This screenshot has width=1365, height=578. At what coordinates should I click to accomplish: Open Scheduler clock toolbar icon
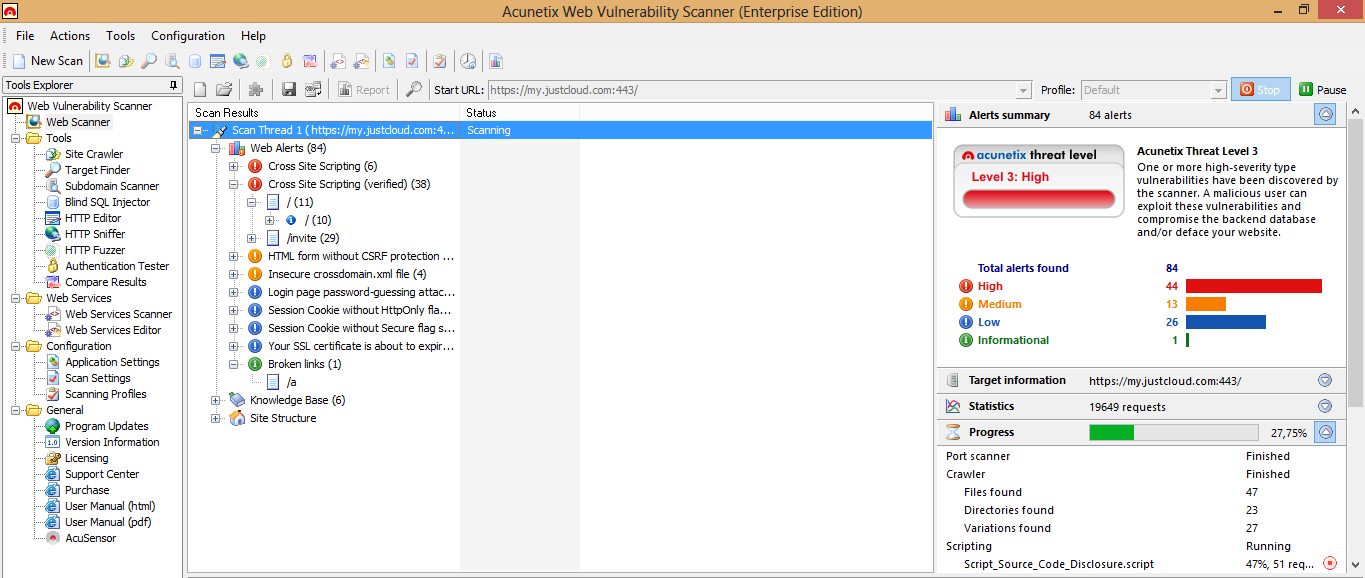tap(468, 61)
